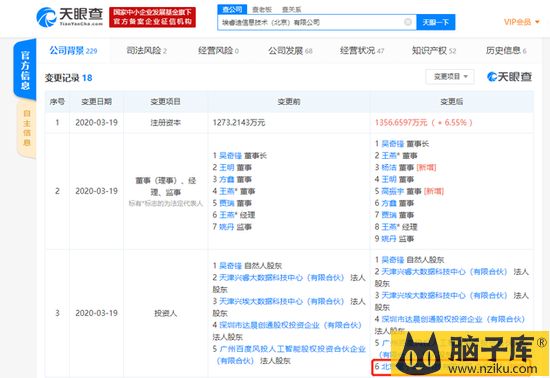Open 天津兴睿大数据科技中心 link in 变更前 list
Viewport: 550px width, 378px height.
tap(282, 278)
